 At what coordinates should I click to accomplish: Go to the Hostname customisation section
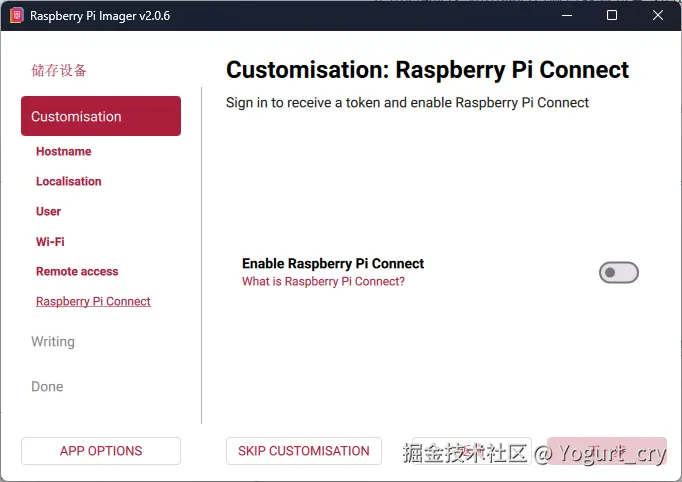(64, 151)
